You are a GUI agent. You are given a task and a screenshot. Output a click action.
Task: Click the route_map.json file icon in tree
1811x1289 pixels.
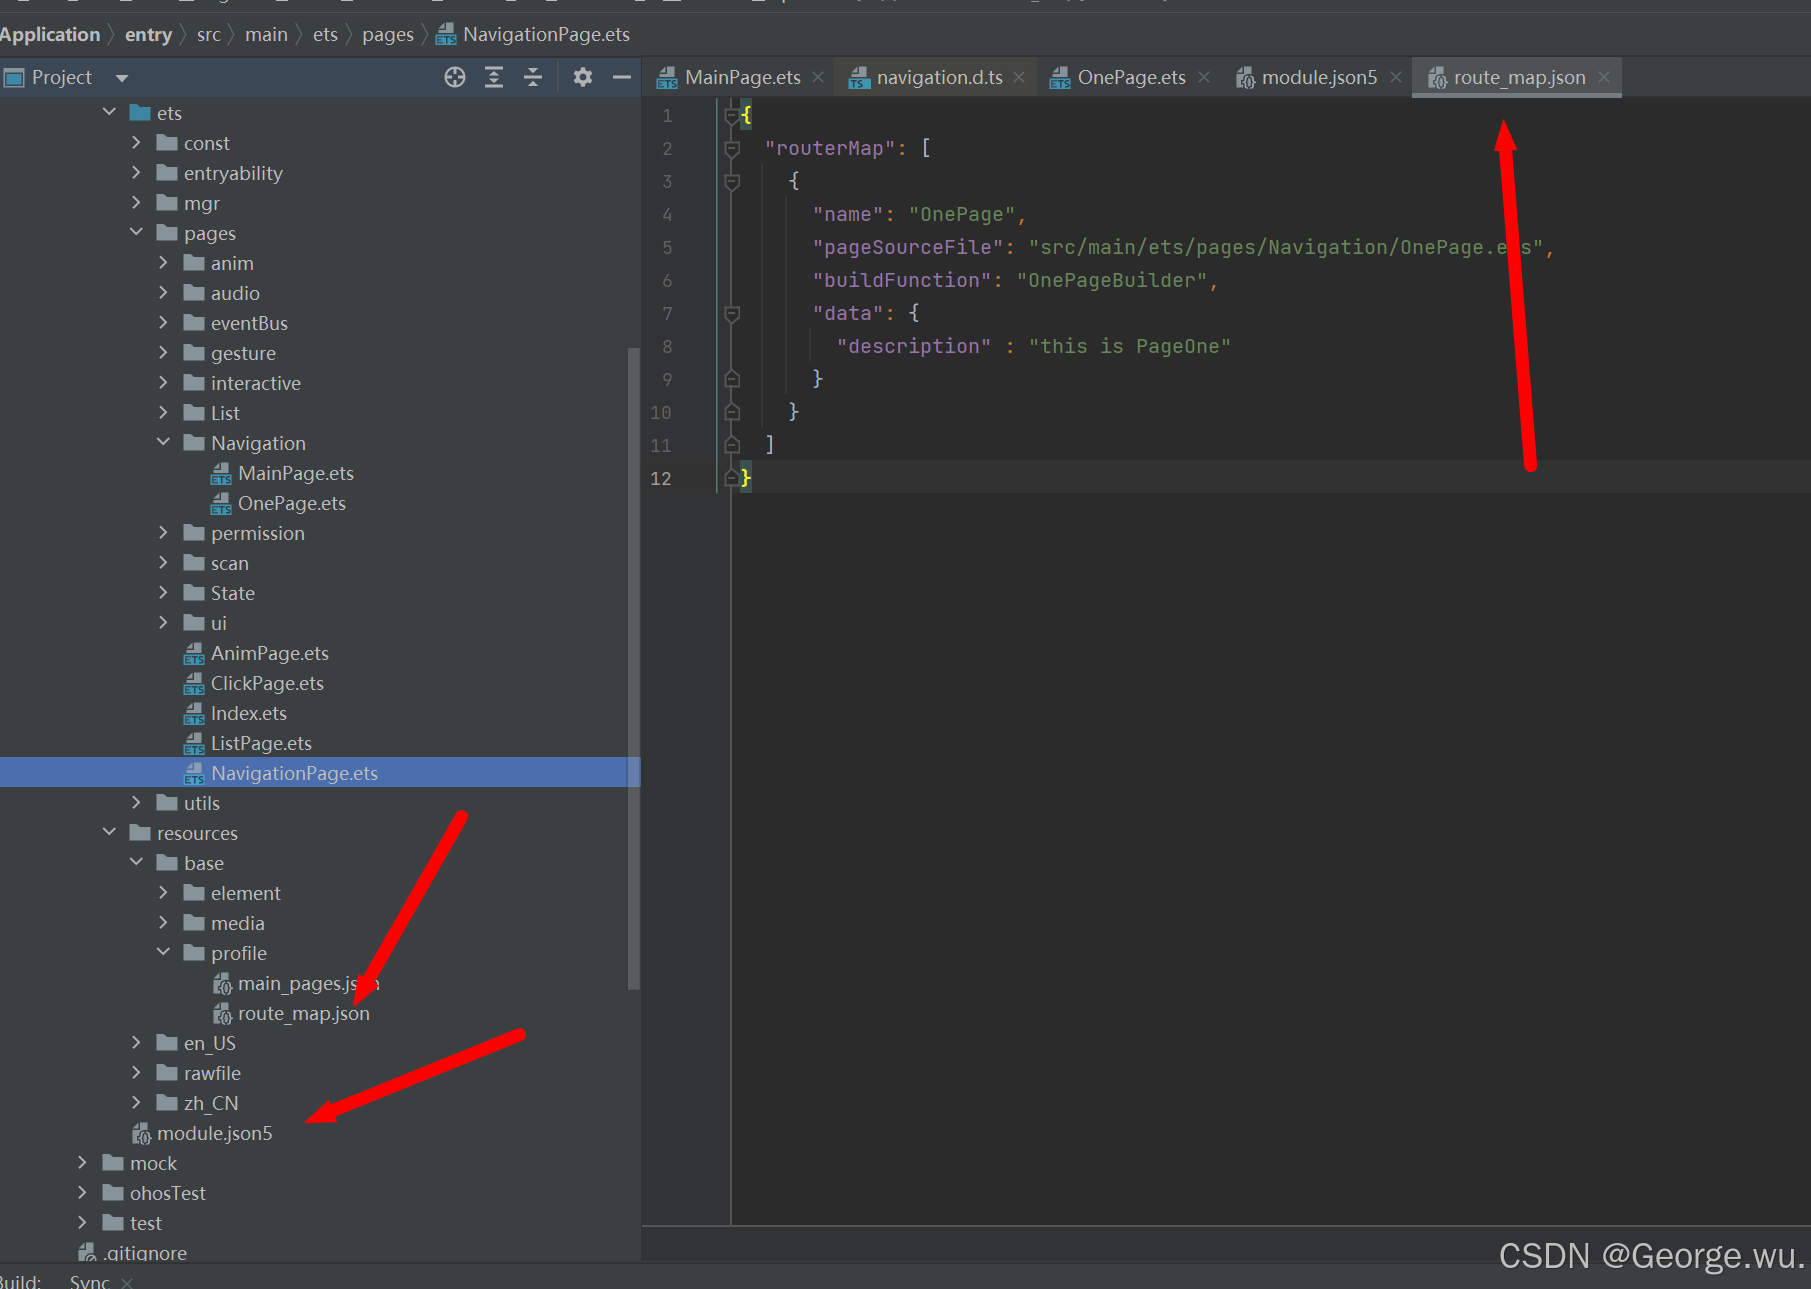[x=222, y=1014]
